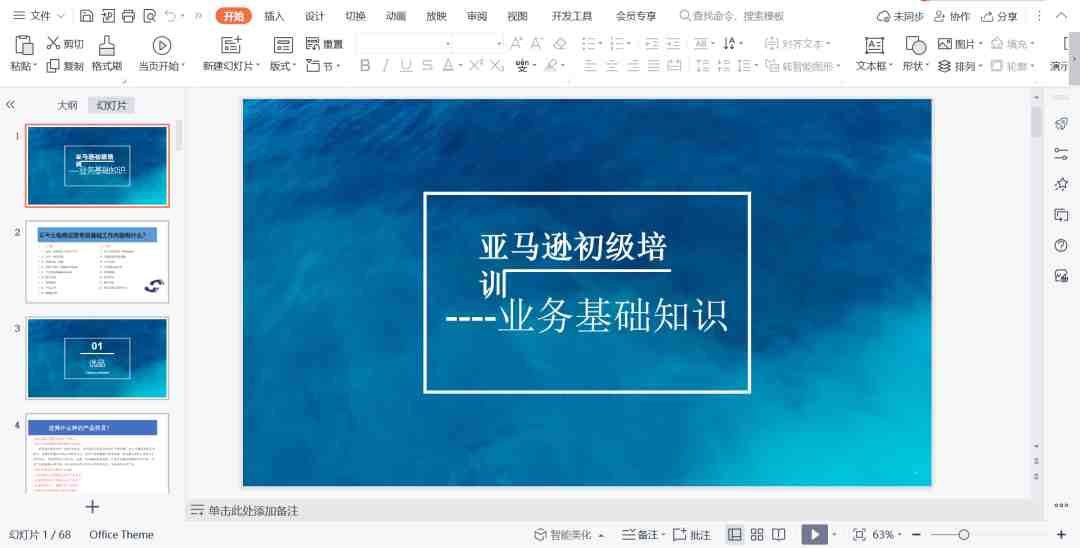The image size is (1080, 548).
Task: Click the Undo arrow icon
Action: coord(171,15)
